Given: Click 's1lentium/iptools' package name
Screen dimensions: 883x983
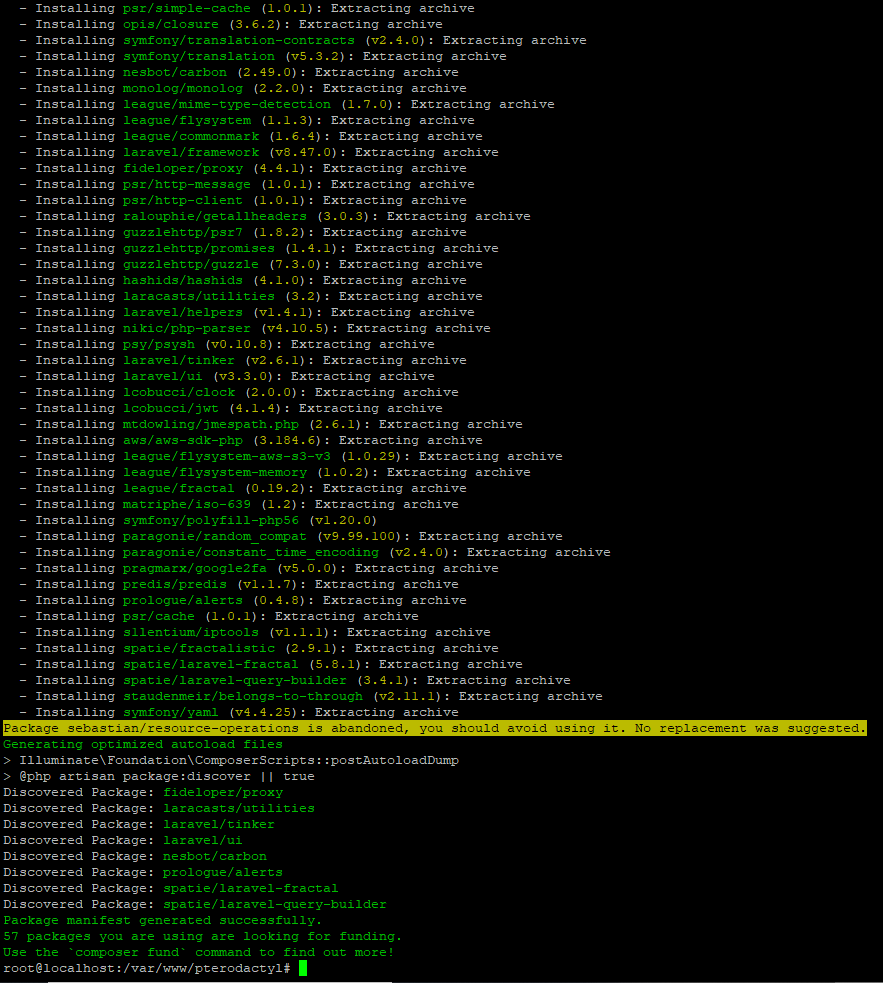Looking at the screenshot, I should 191,633.
